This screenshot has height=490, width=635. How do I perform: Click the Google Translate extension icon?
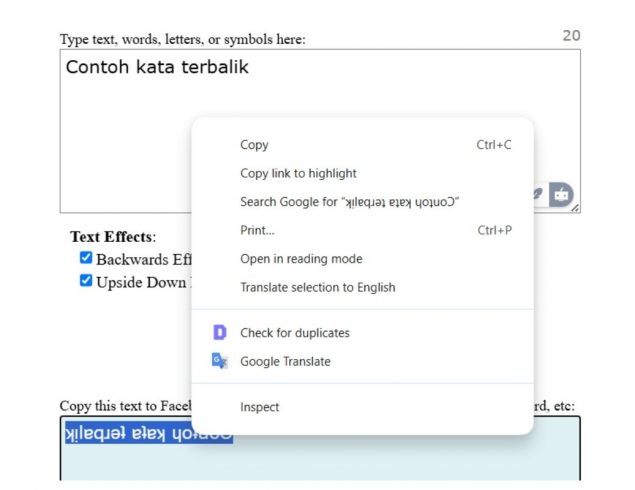(220, 361)
